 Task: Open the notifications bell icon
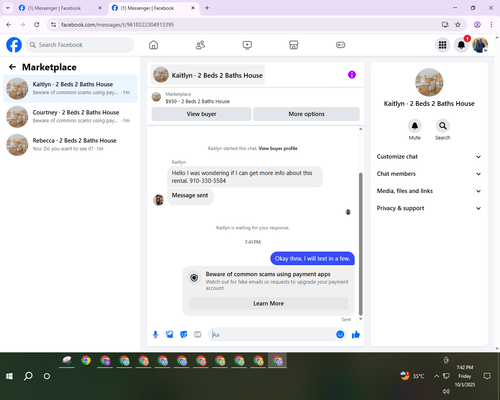pyautogui.click(x=461, y=45)
